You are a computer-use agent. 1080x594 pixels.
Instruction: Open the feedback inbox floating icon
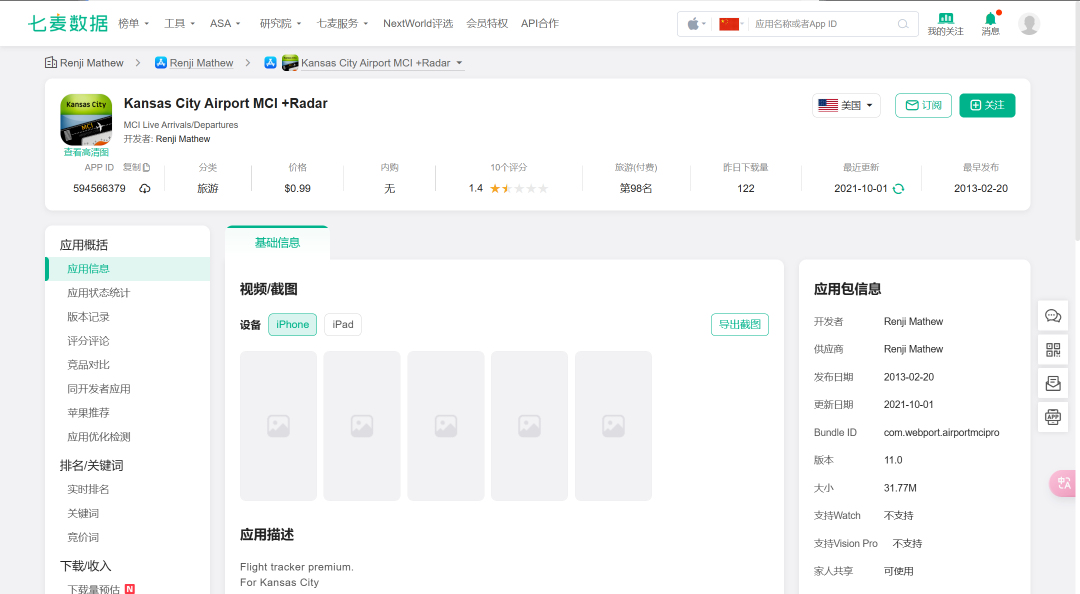(x=1052, y=383)
